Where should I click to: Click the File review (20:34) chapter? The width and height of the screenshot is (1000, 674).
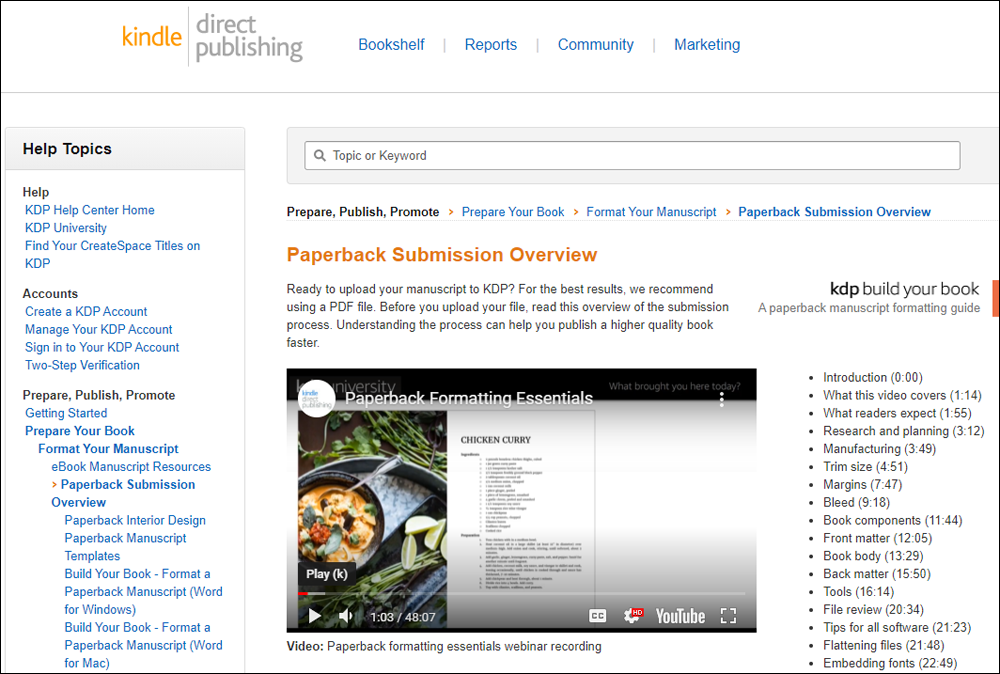click(873, 609)
